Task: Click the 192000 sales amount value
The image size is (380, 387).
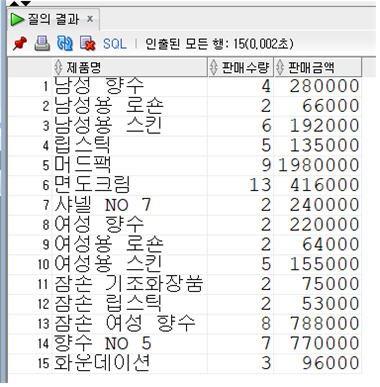Action: pyautogui.click(x=324, y=126)
